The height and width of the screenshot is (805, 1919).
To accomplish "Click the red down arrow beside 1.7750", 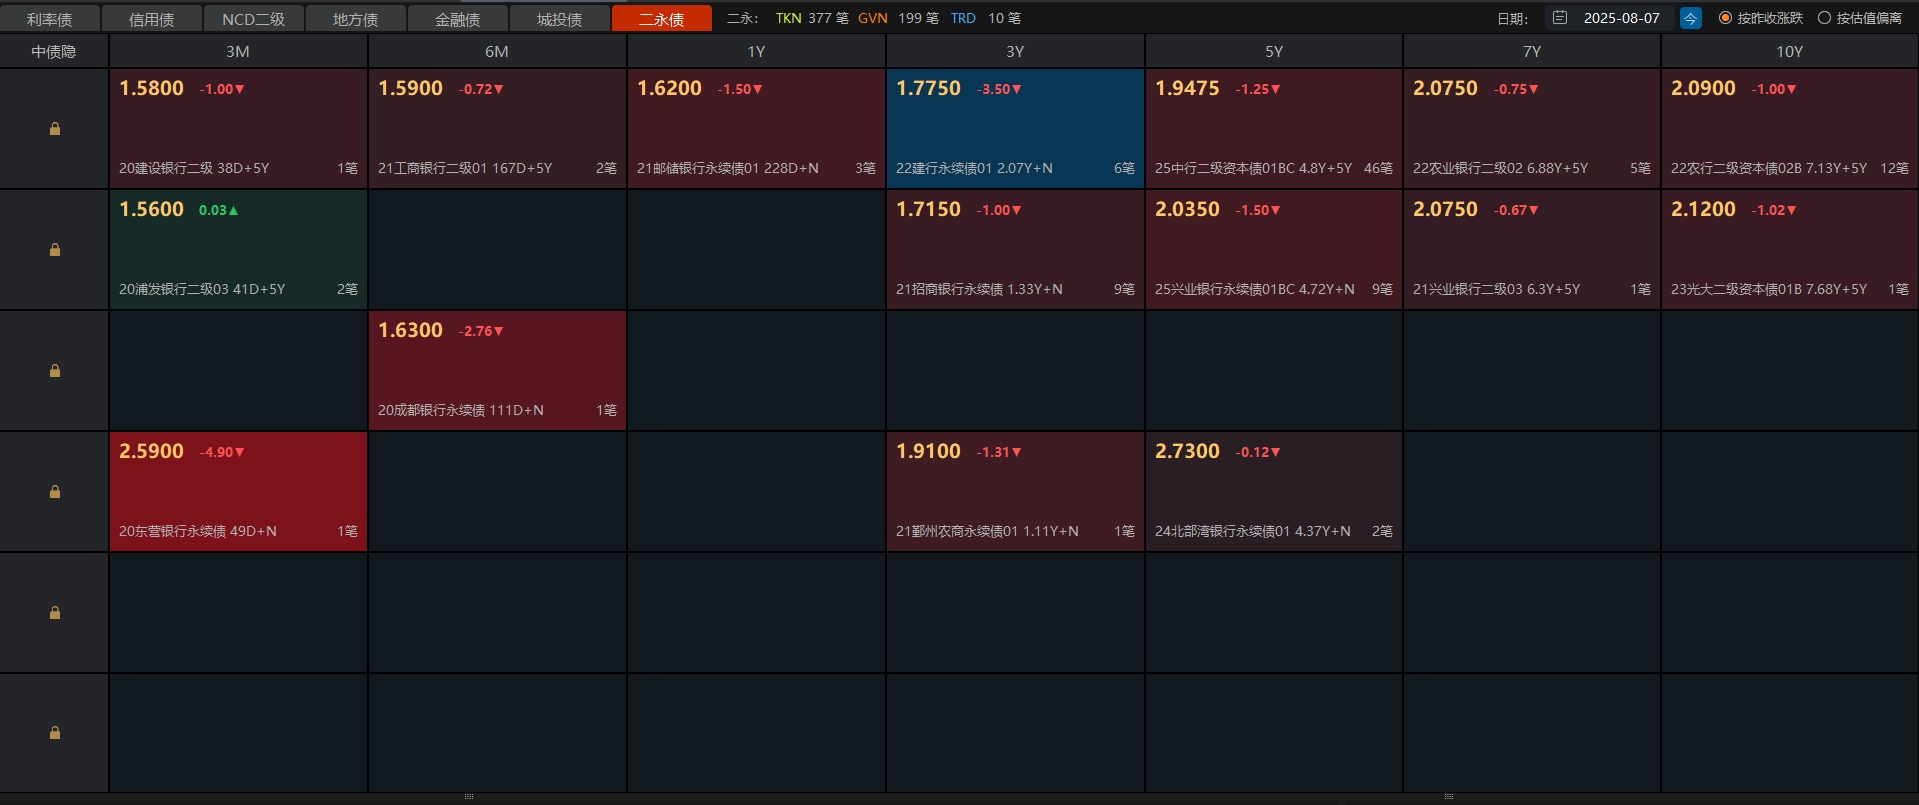I will [x=1017, y=90].
